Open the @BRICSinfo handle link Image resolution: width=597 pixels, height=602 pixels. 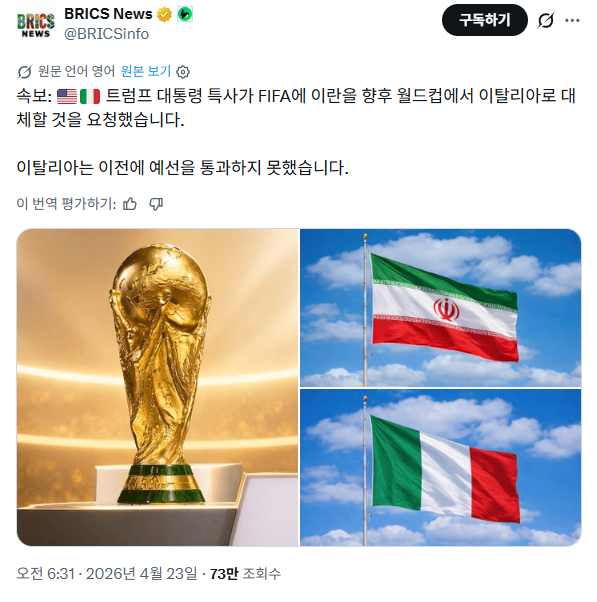pyautogui.click(x=106, y=34)
